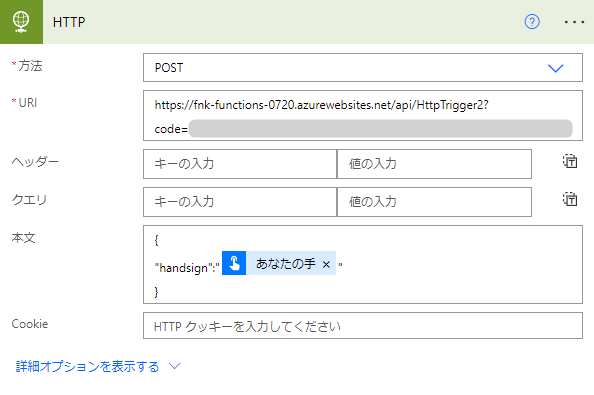Click the opening brace in 本文

pos(156,240)
